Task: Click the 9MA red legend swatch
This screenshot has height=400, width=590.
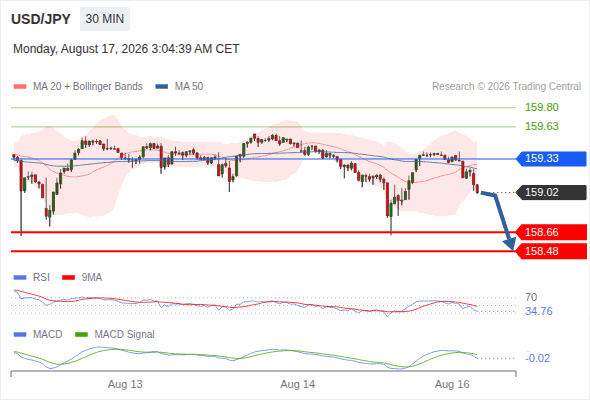Action: point(68,278)
